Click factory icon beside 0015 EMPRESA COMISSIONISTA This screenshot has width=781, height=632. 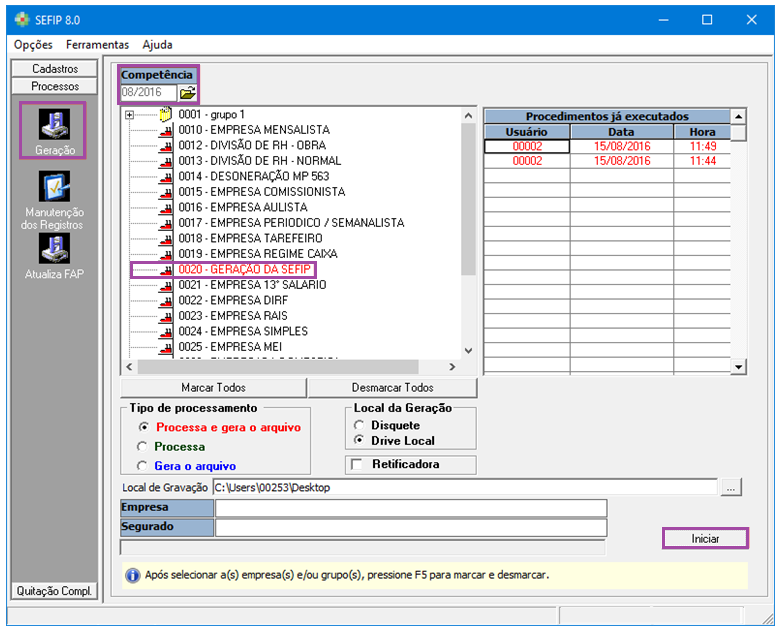point(166,192)
